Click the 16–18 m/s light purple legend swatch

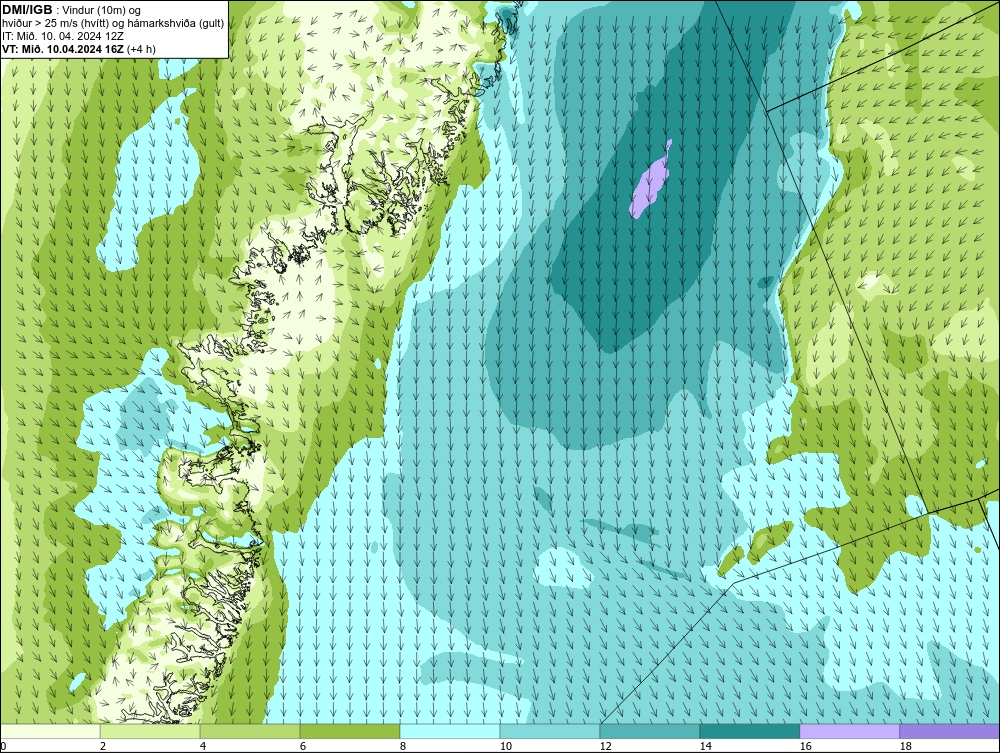point(849,731)
